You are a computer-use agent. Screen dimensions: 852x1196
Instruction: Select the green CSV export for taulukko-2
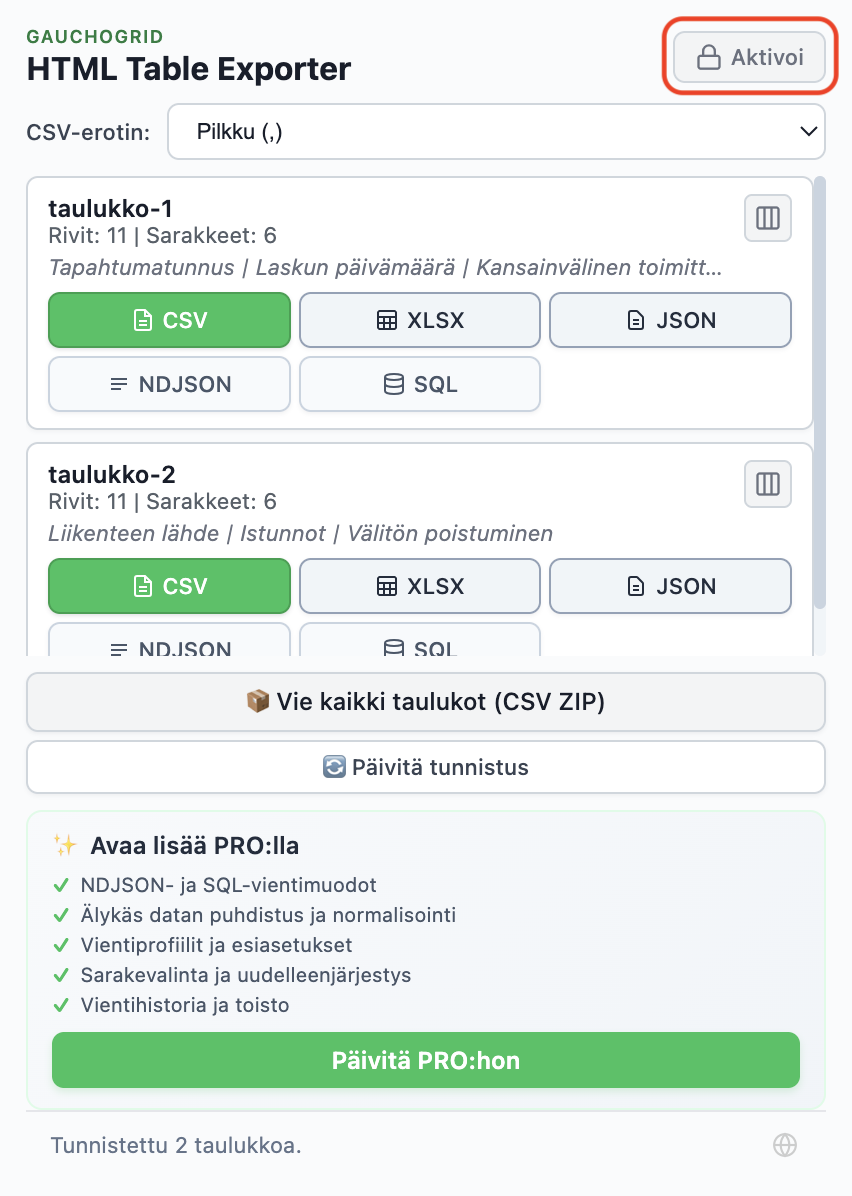(x=169, y=586)
